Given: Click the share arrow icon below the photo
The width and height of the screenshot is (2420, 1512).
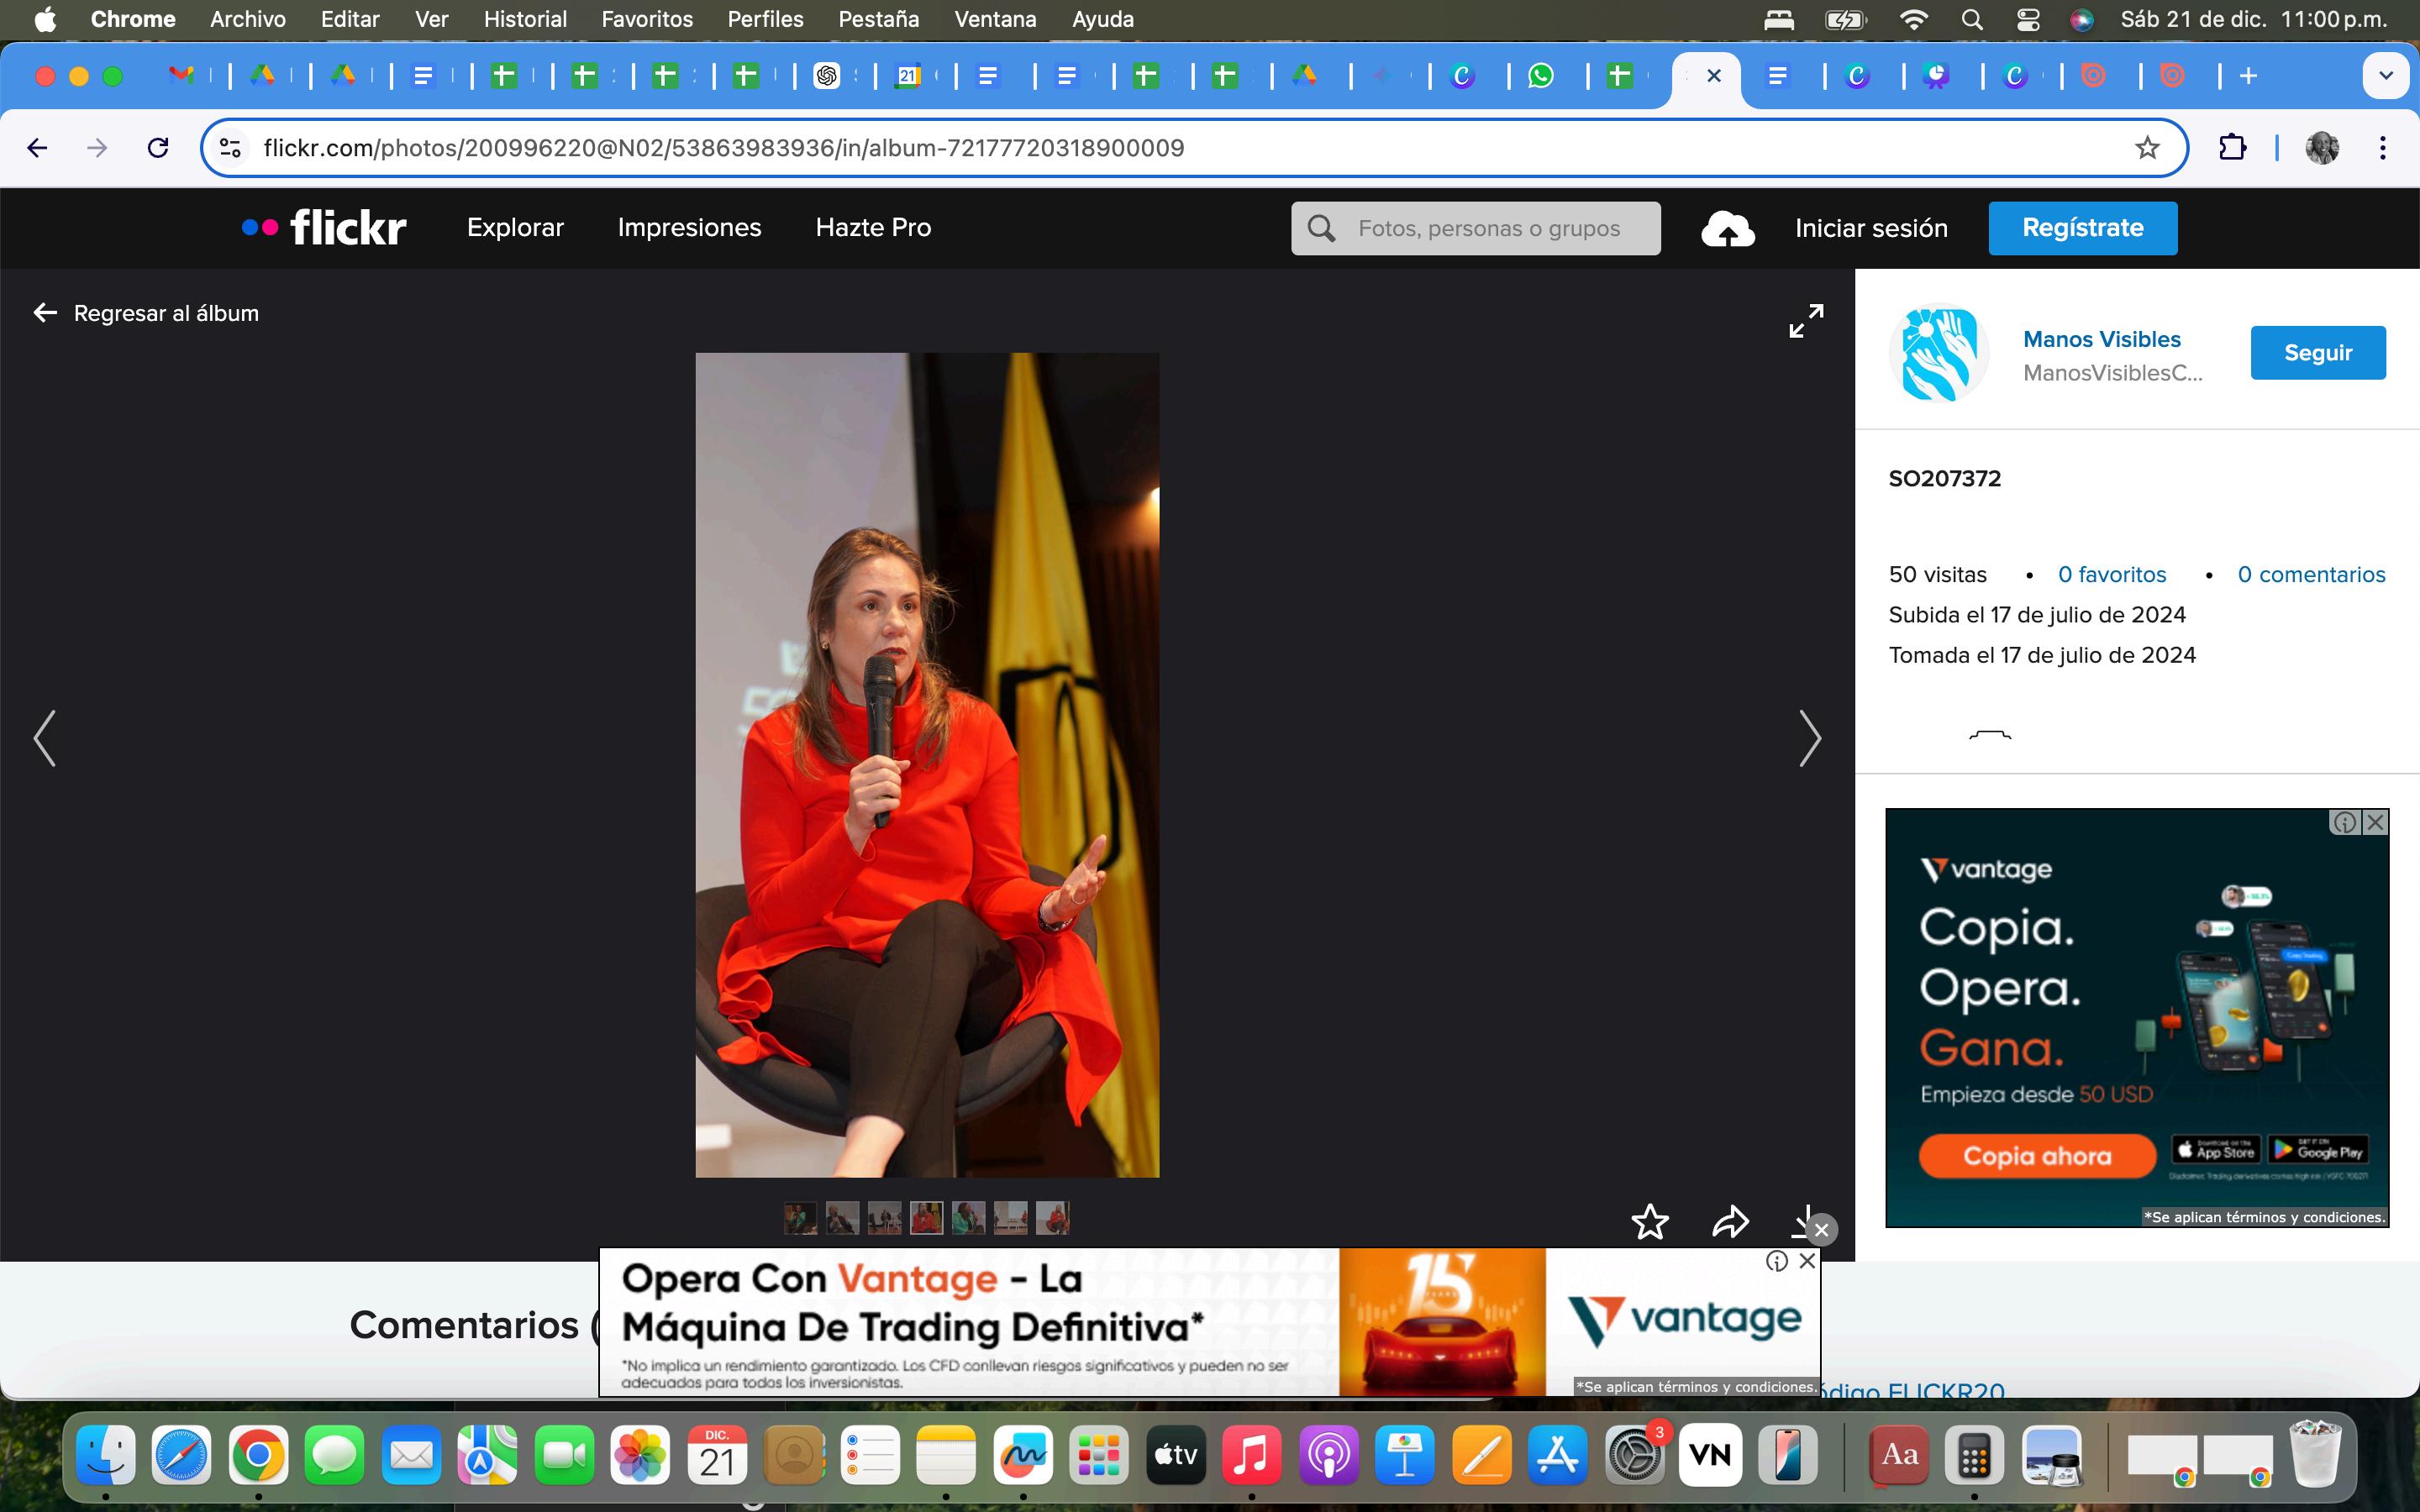Looking at the screenshot, I should pyautogui.click(x=1730, y=1221).
